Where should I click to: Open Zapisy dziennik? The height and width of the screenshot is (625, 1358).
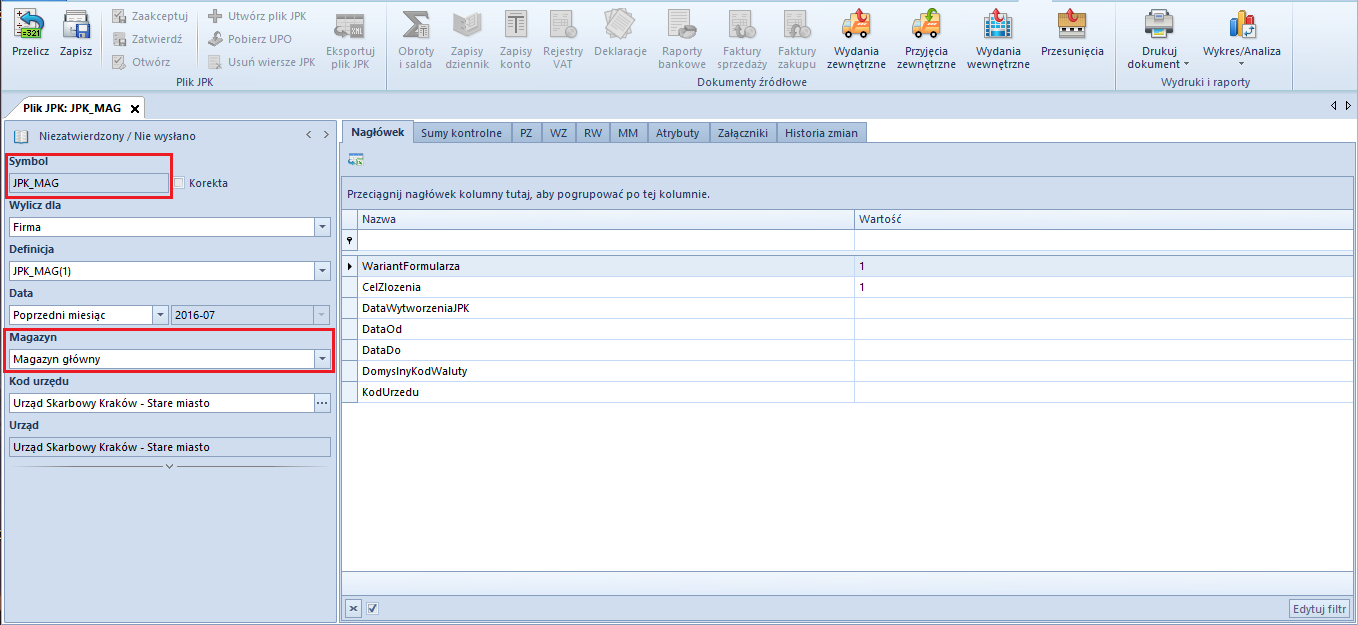point(467,40)
